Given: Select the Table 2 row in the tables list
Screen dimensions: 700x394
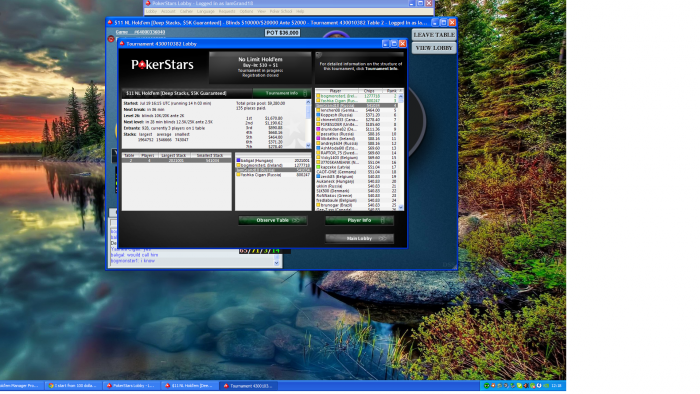Looking at the screenshot, I should [x=176, y=160].
